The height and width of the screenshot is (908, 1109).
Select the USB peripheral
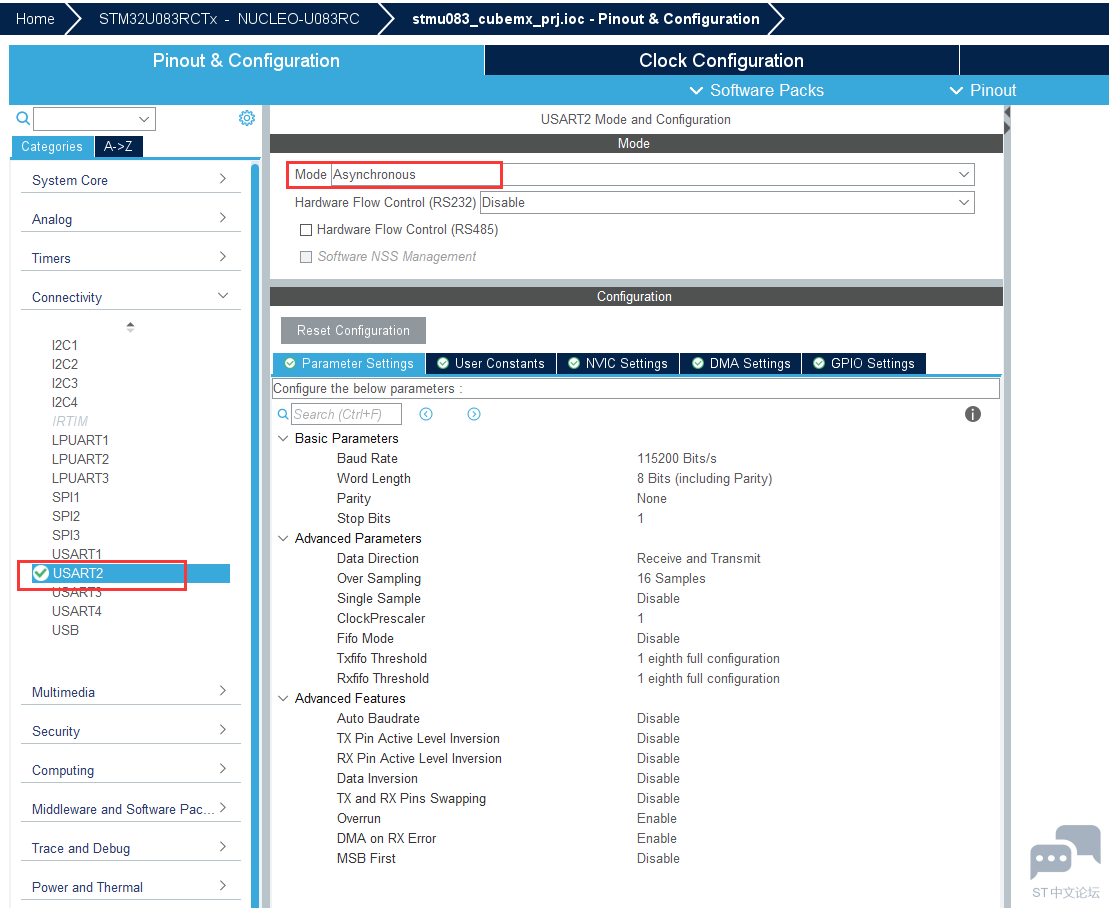65,630
